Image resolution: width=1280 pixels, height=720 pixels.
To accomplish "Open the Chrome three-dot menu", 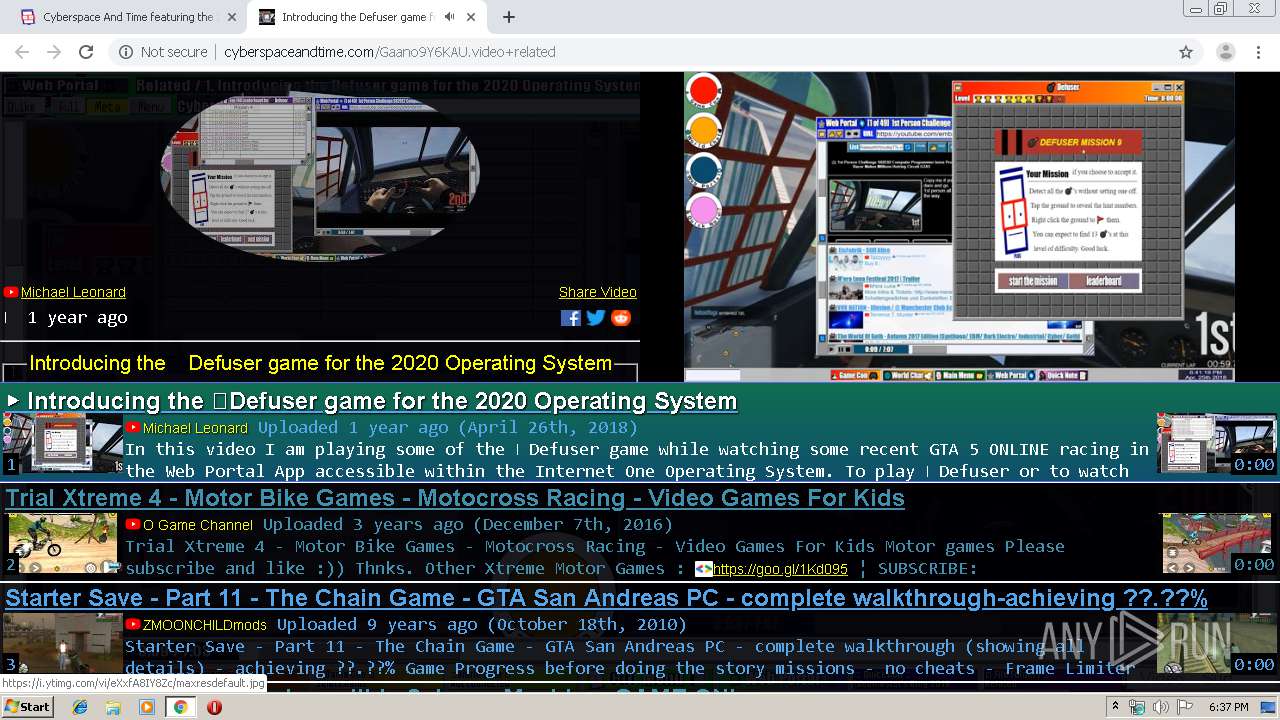I will pyautogui.click(x=1256, y=52).
